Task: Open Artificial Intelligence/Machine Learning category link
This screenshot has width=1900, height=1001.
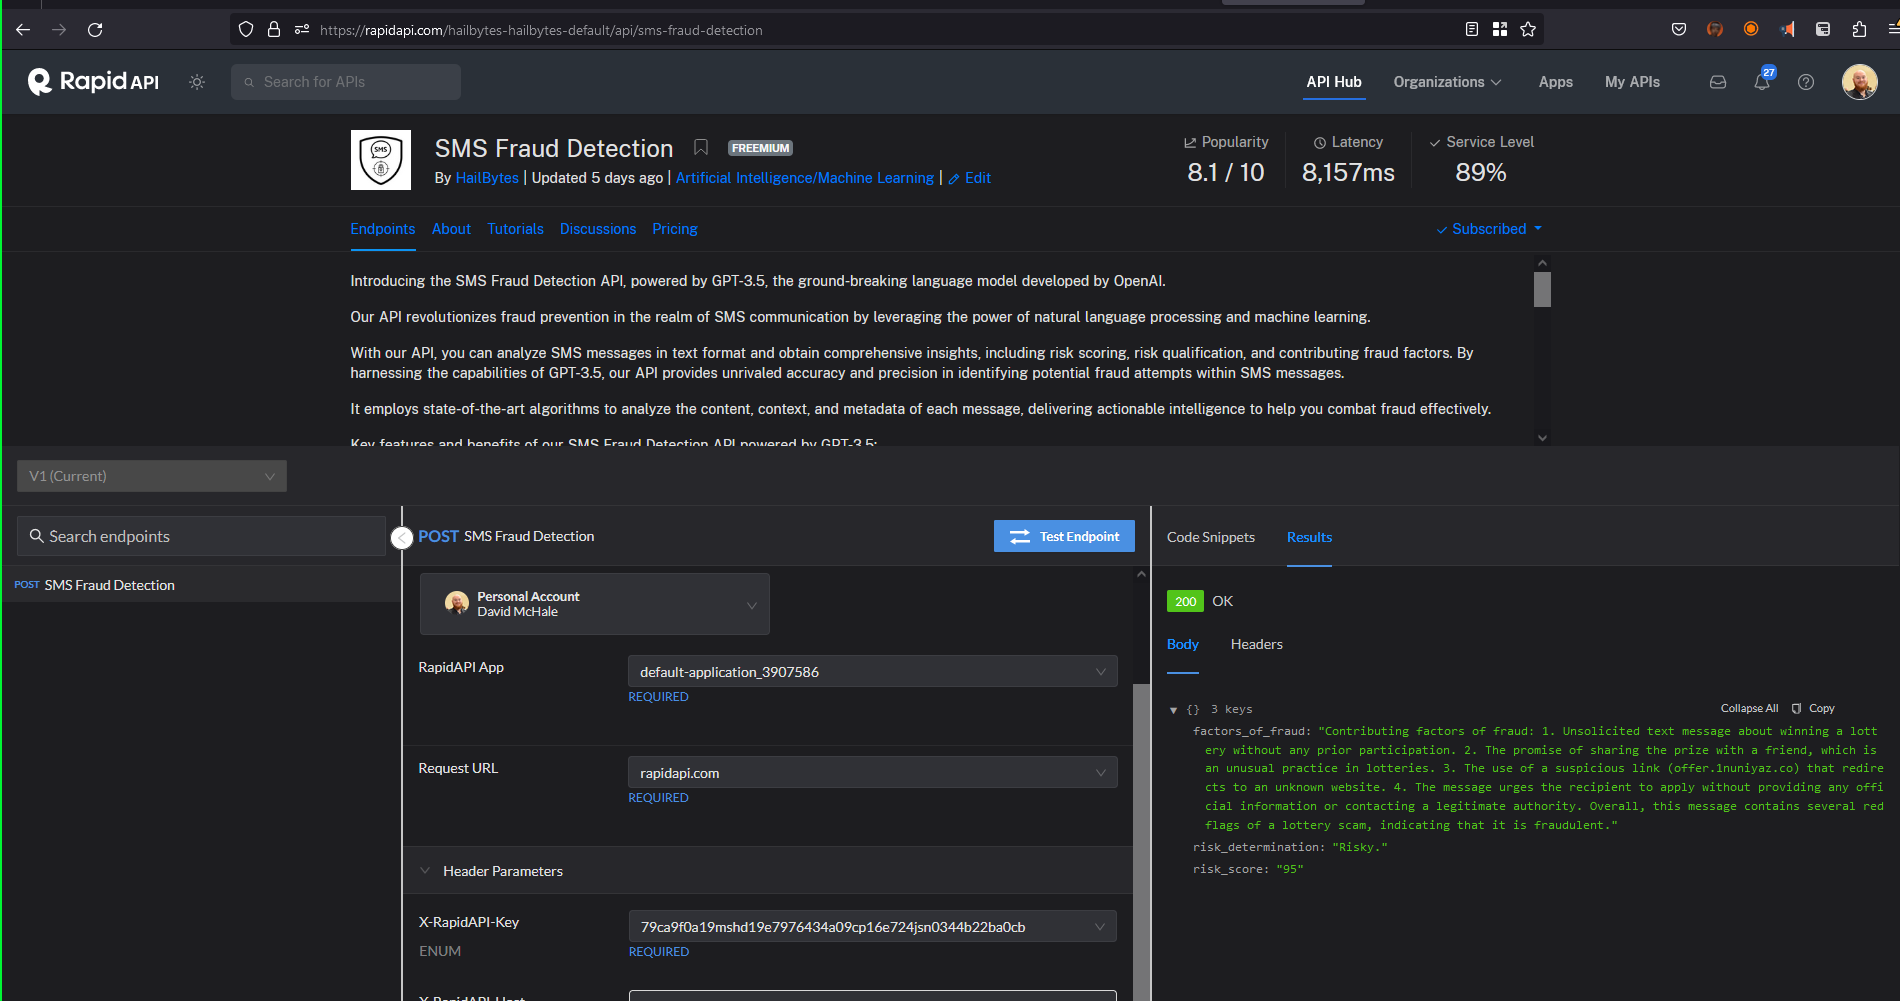Action: [805, 178]
